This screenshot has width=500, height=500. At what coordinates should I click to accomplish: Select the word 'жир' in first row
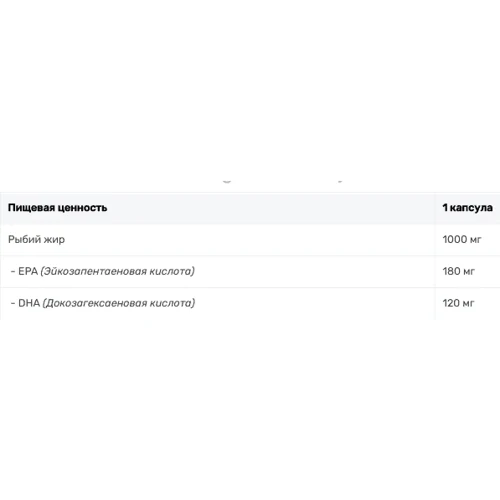coord(54,239)
